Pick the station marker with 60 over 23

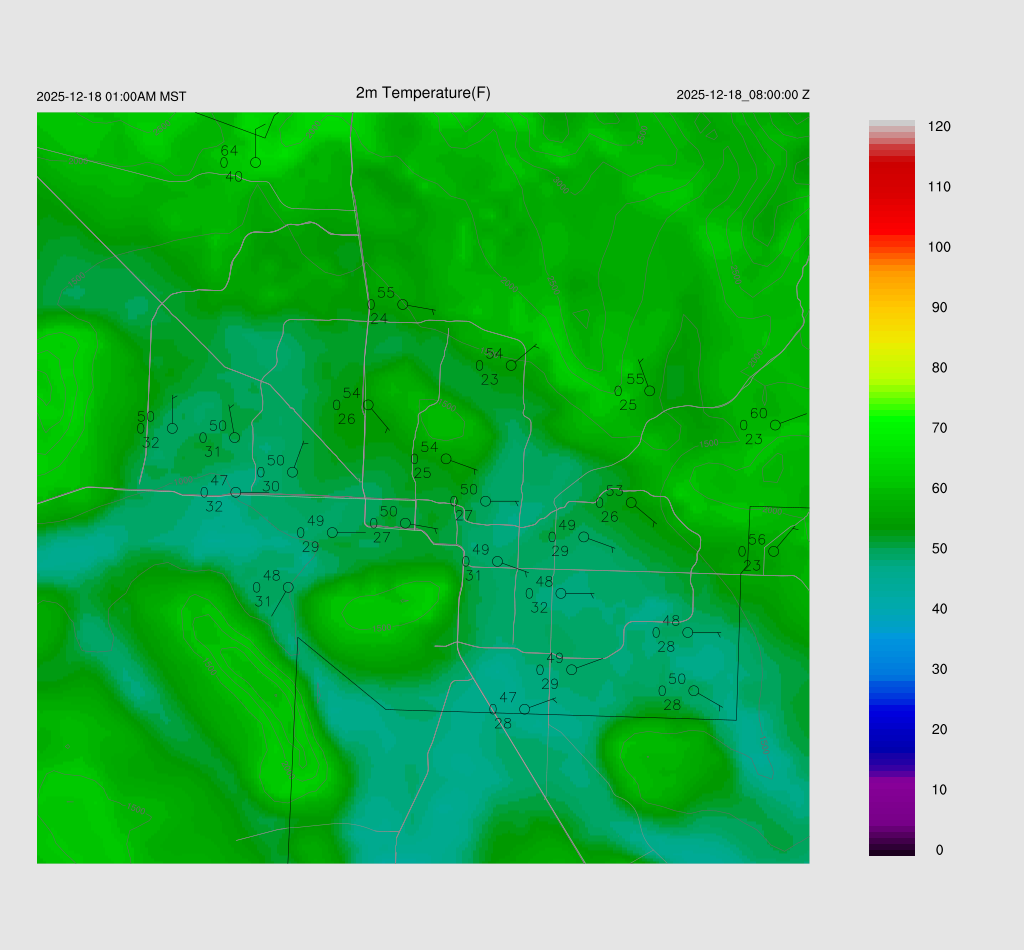[775, 425]
